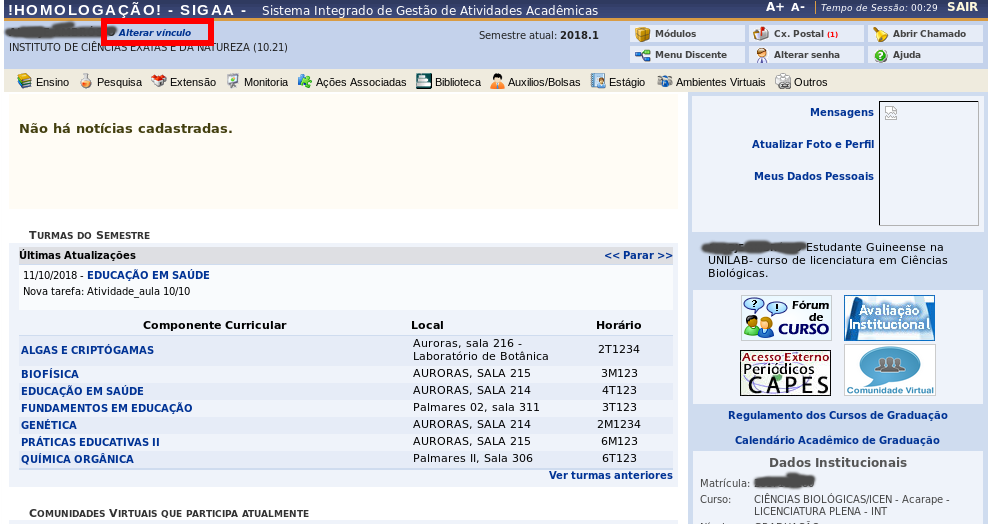The height and width of the screenshot is (524, 991).
Task: Click Abrir Chamado icon
Action: 880,34
